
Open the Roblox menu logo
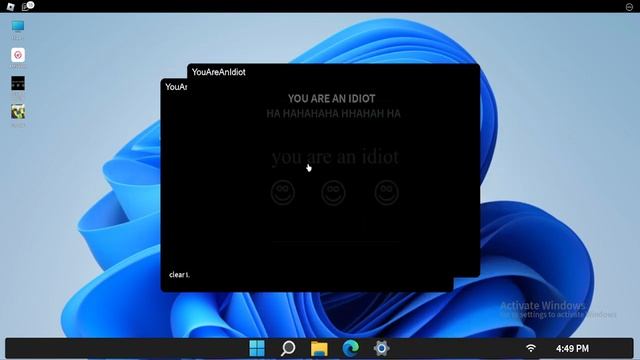pyautogui.click(x=11, y=6)
